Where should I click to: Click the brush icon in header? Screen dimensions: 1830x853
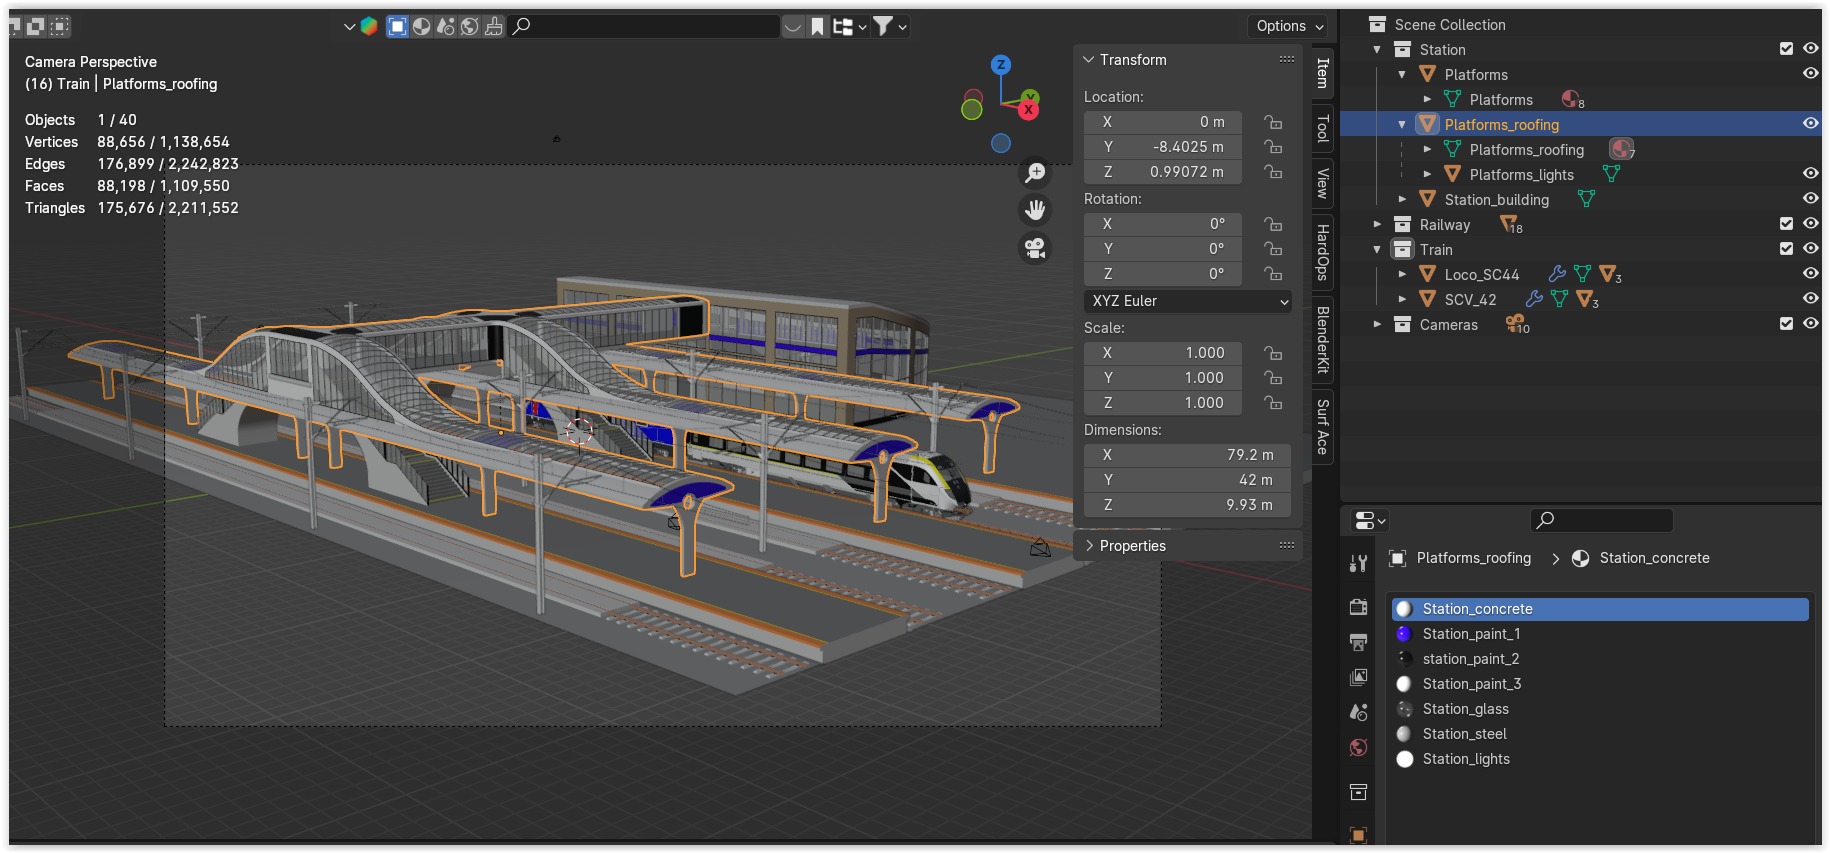[x=494, y=26]
